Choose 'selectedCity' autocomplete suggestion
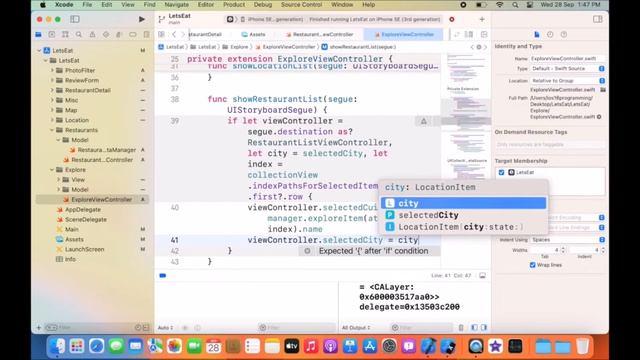The image size is (640, 360). tap(463, 215)
